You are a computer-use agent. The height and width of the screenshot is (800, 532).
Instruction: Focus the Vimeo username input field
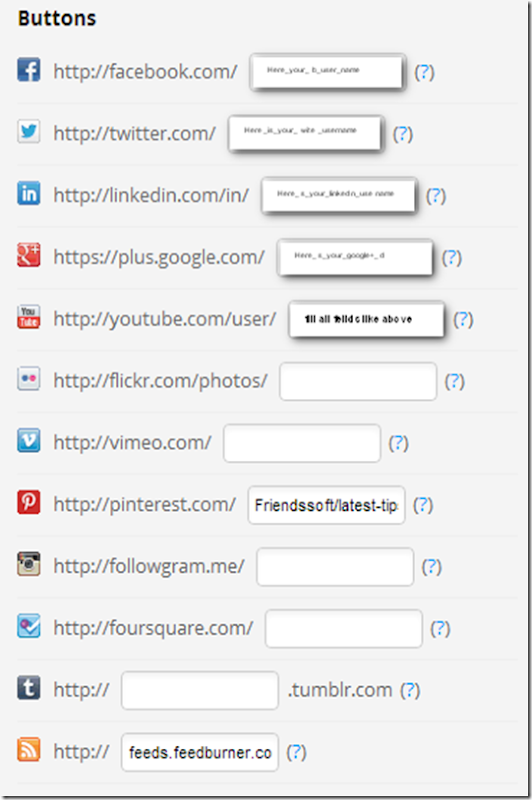click(302, 443)
